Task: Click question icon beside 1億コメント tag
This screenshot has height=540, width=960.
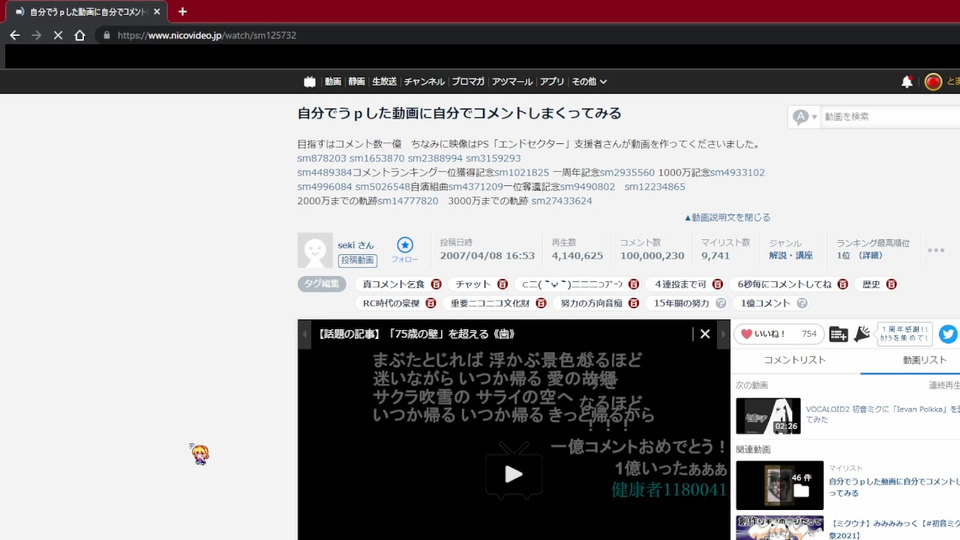Action: [x=801, y=303]
